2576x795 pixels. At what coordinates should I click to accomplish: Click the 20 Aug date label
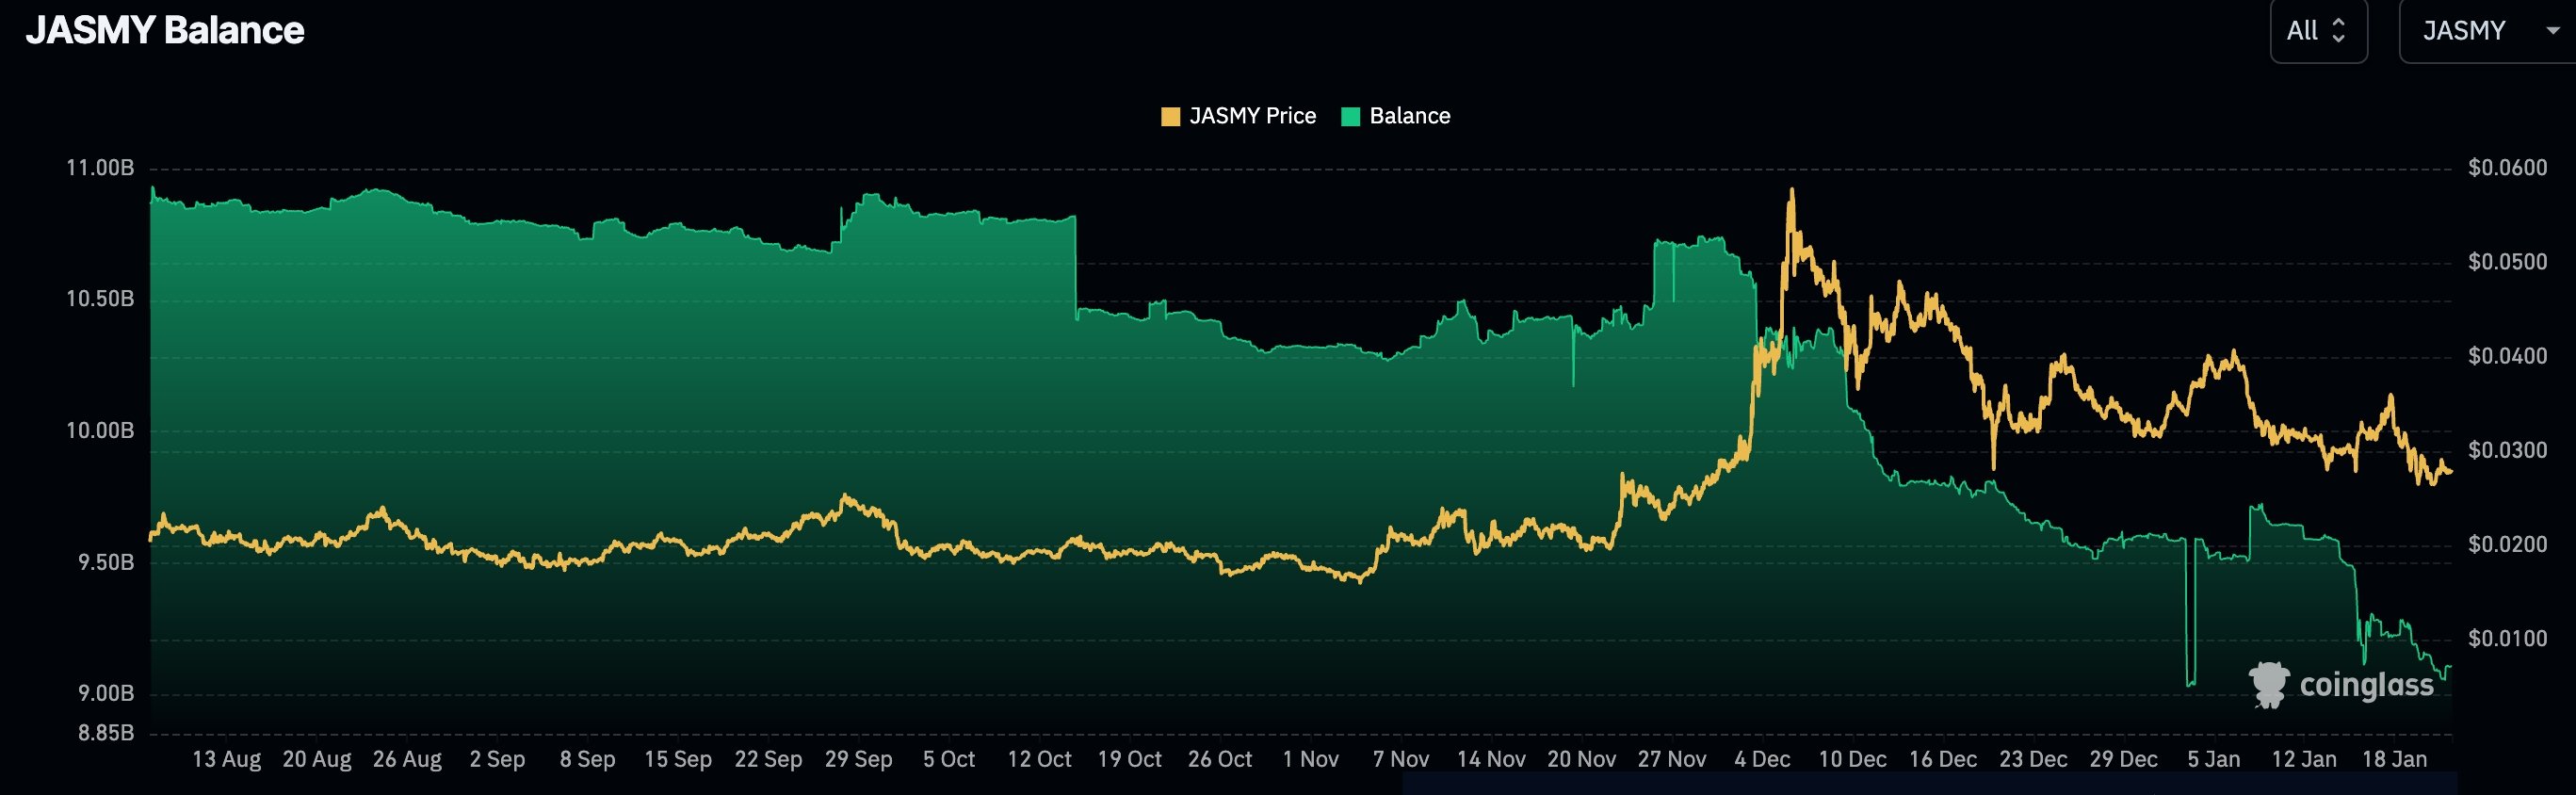tap(317, 759)
